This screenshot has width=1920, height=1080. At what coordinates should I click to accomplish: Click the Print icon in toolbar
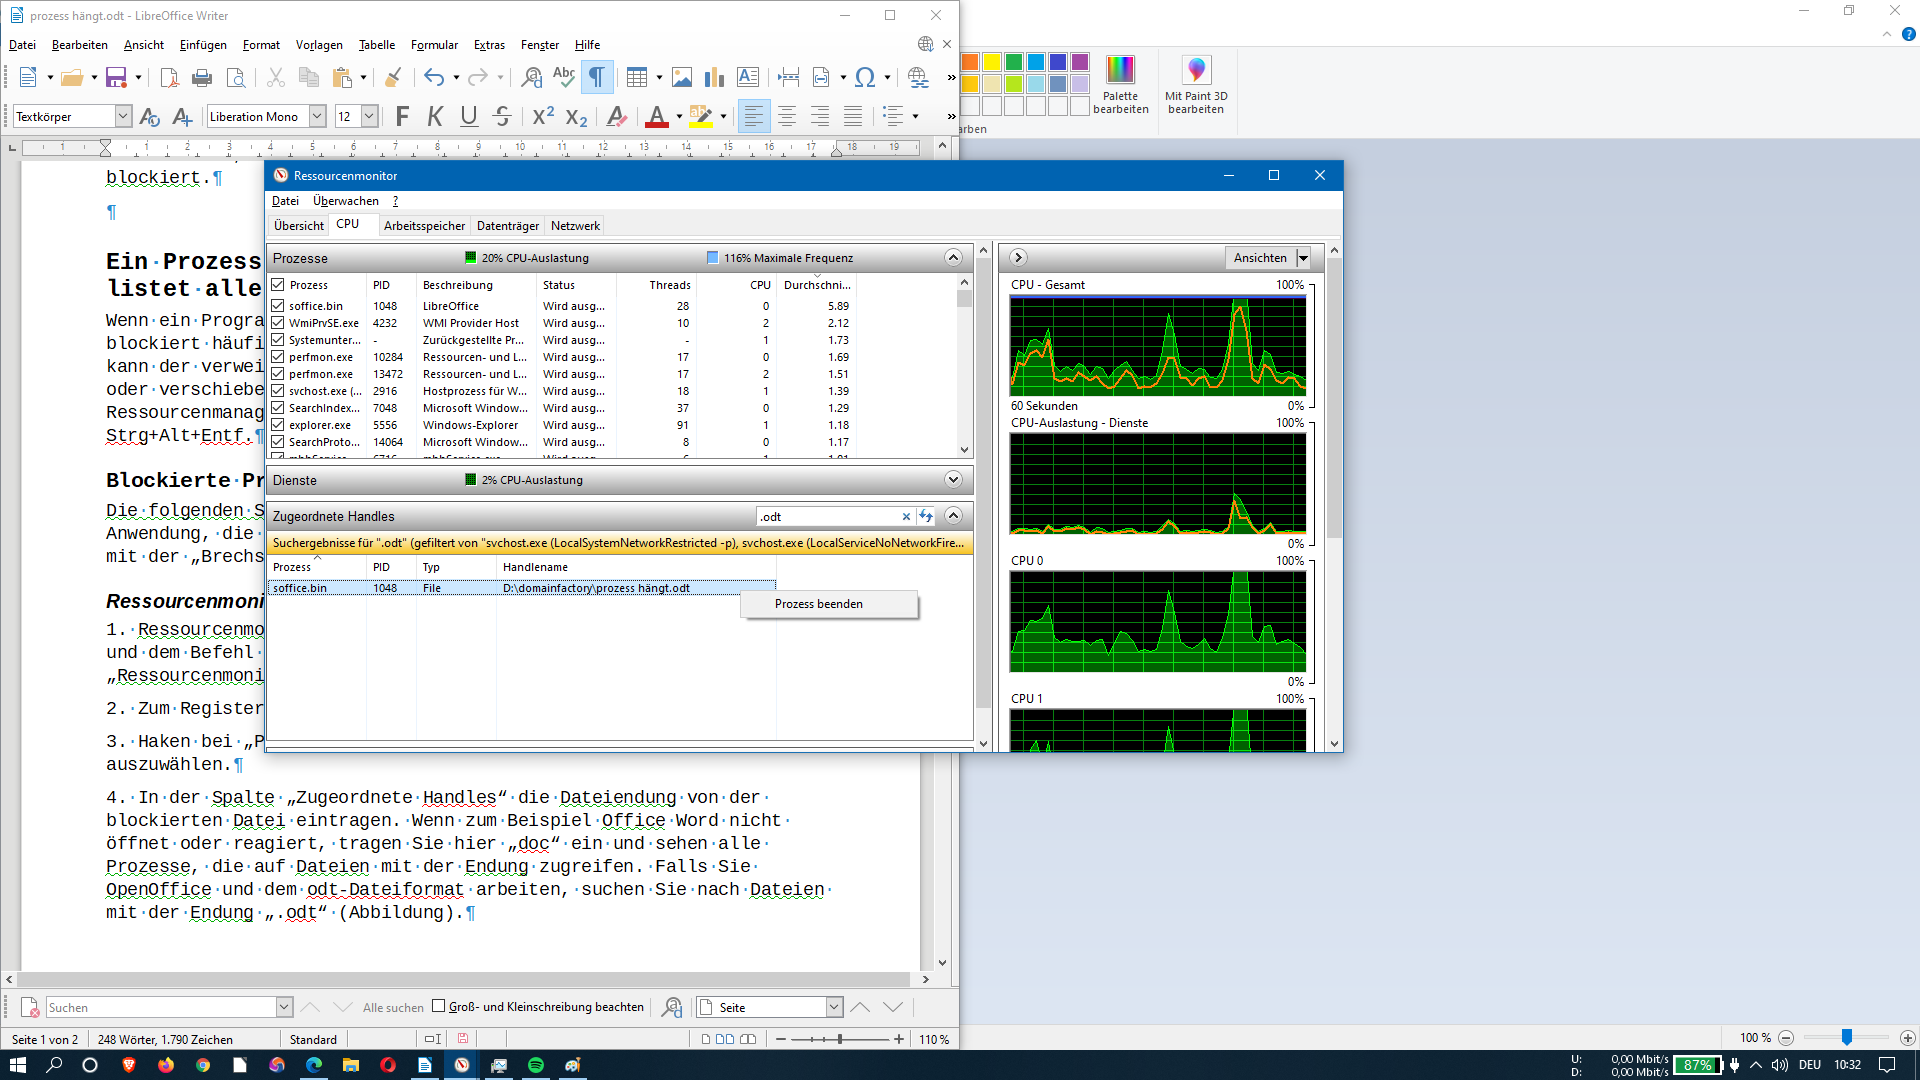[202, 77]
